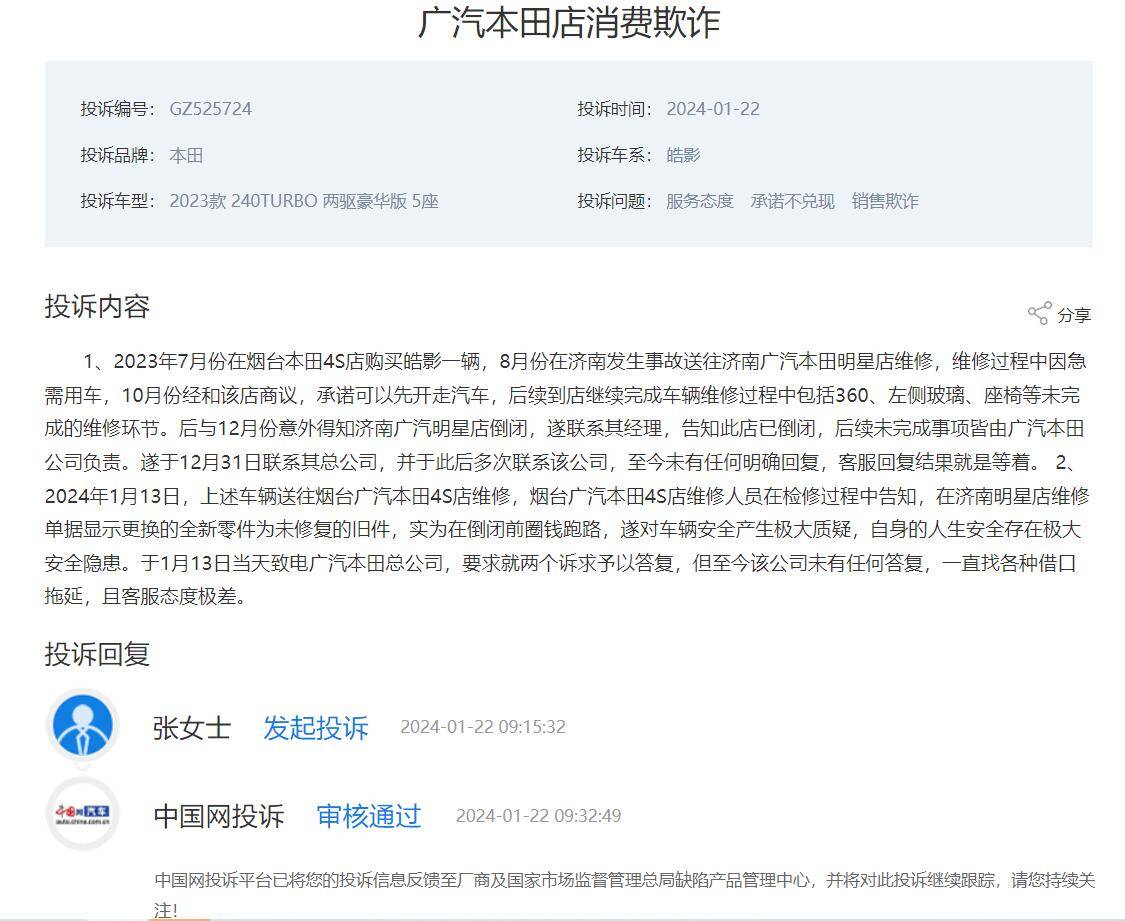The height and width of the screenshot is (921, 1125).
Task: Click the username 张女士
Action: pyautogui.click(x=192, y=727)
